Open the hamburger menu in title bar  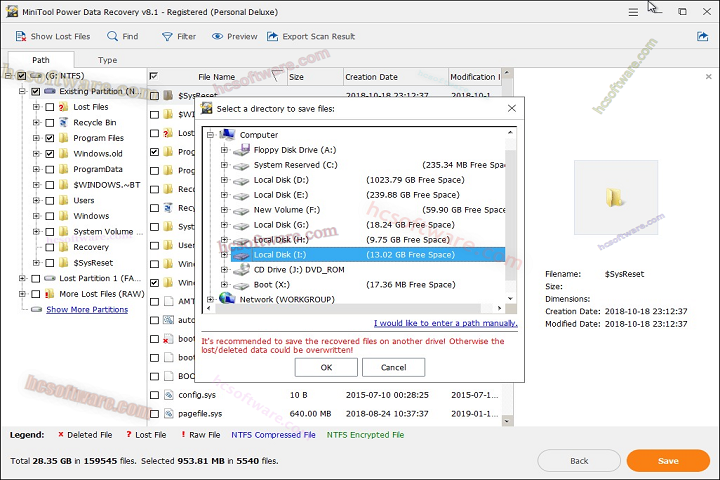pyautogui.click(x=633, y=12)
